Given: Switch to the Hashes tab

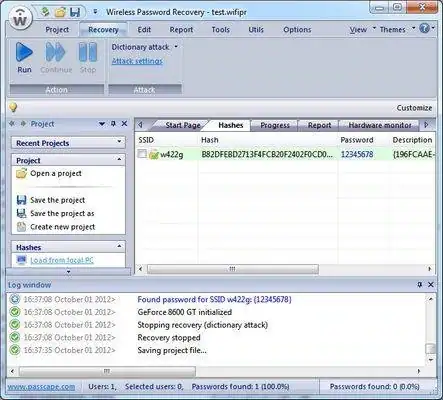Looking at the screenshot, I should [231, 125].
